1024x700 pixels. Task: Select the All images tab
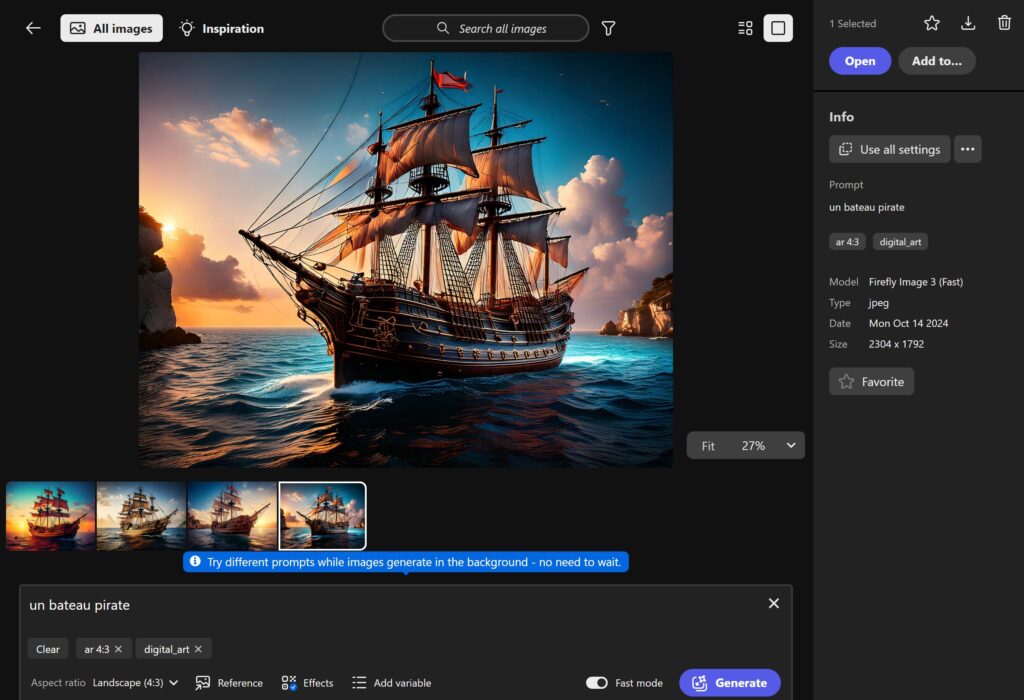coord(111,28)
